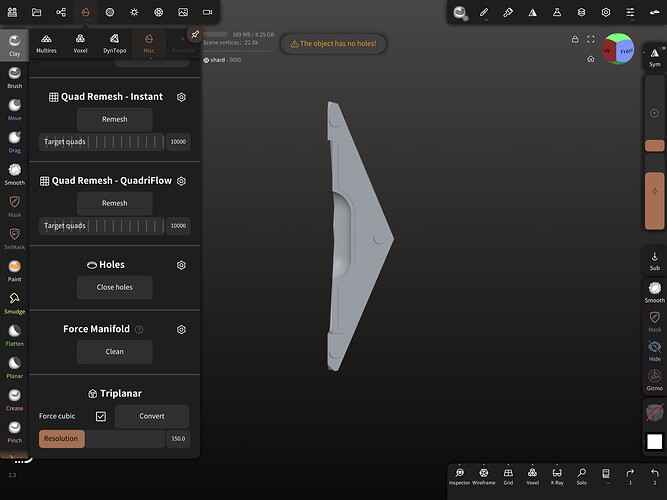Select the Move tool
This screenshot has width=667, height=500.
(x=14, y=110)
